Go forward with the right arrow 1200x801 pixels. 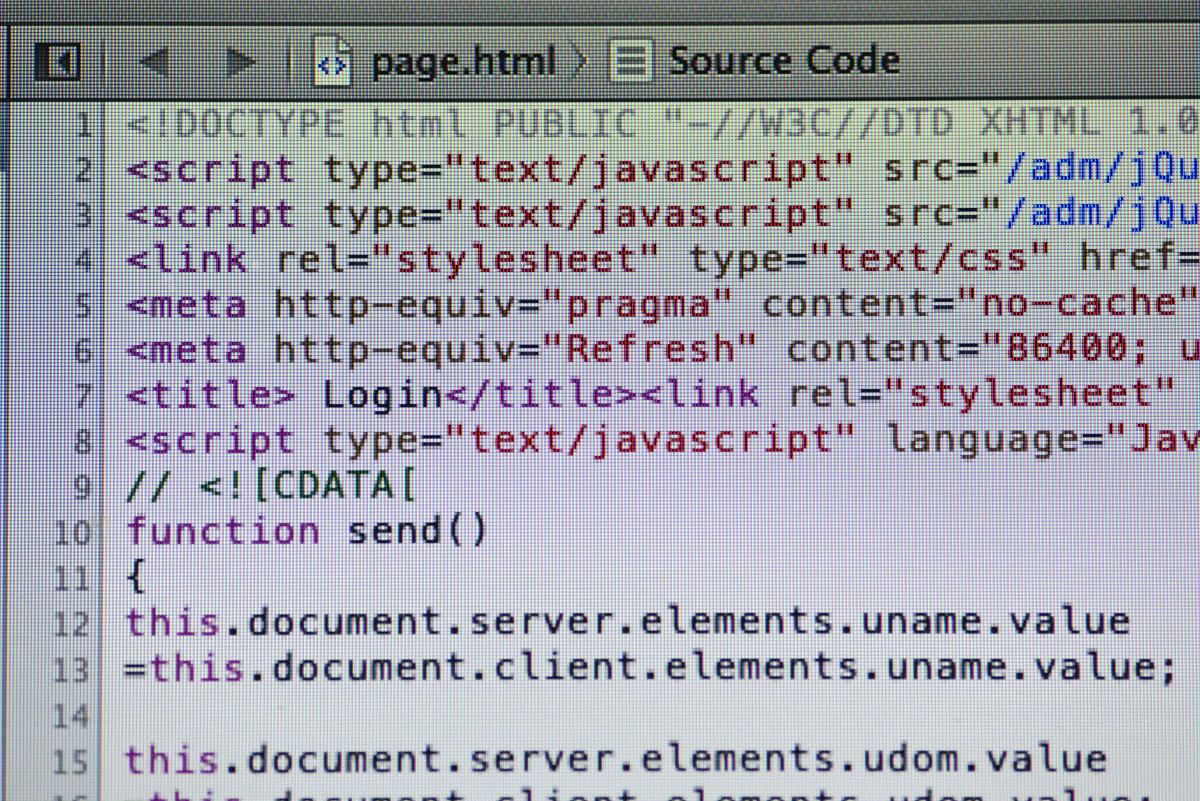click(240, 62)
